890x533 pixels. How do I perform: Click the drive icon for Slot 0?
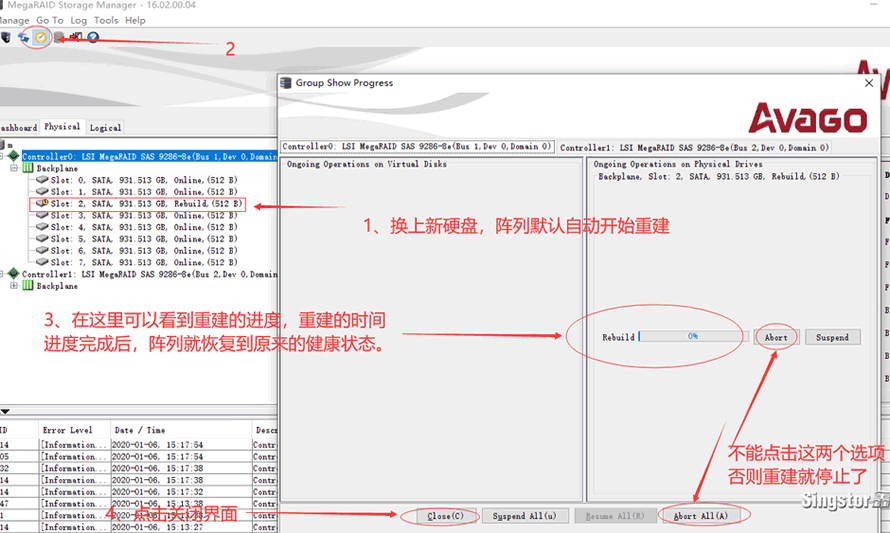(x=42, y=180)
